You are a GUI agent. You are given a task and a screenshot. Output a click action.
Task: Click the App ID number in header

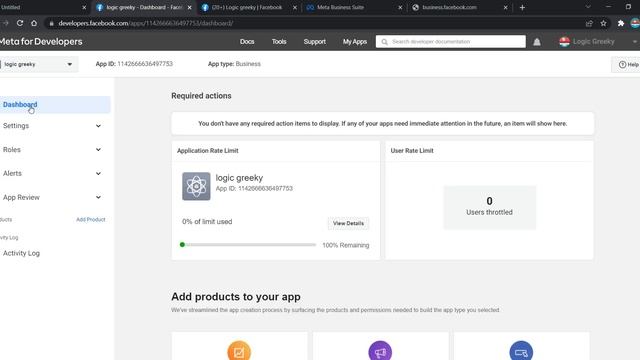point(145,64)
